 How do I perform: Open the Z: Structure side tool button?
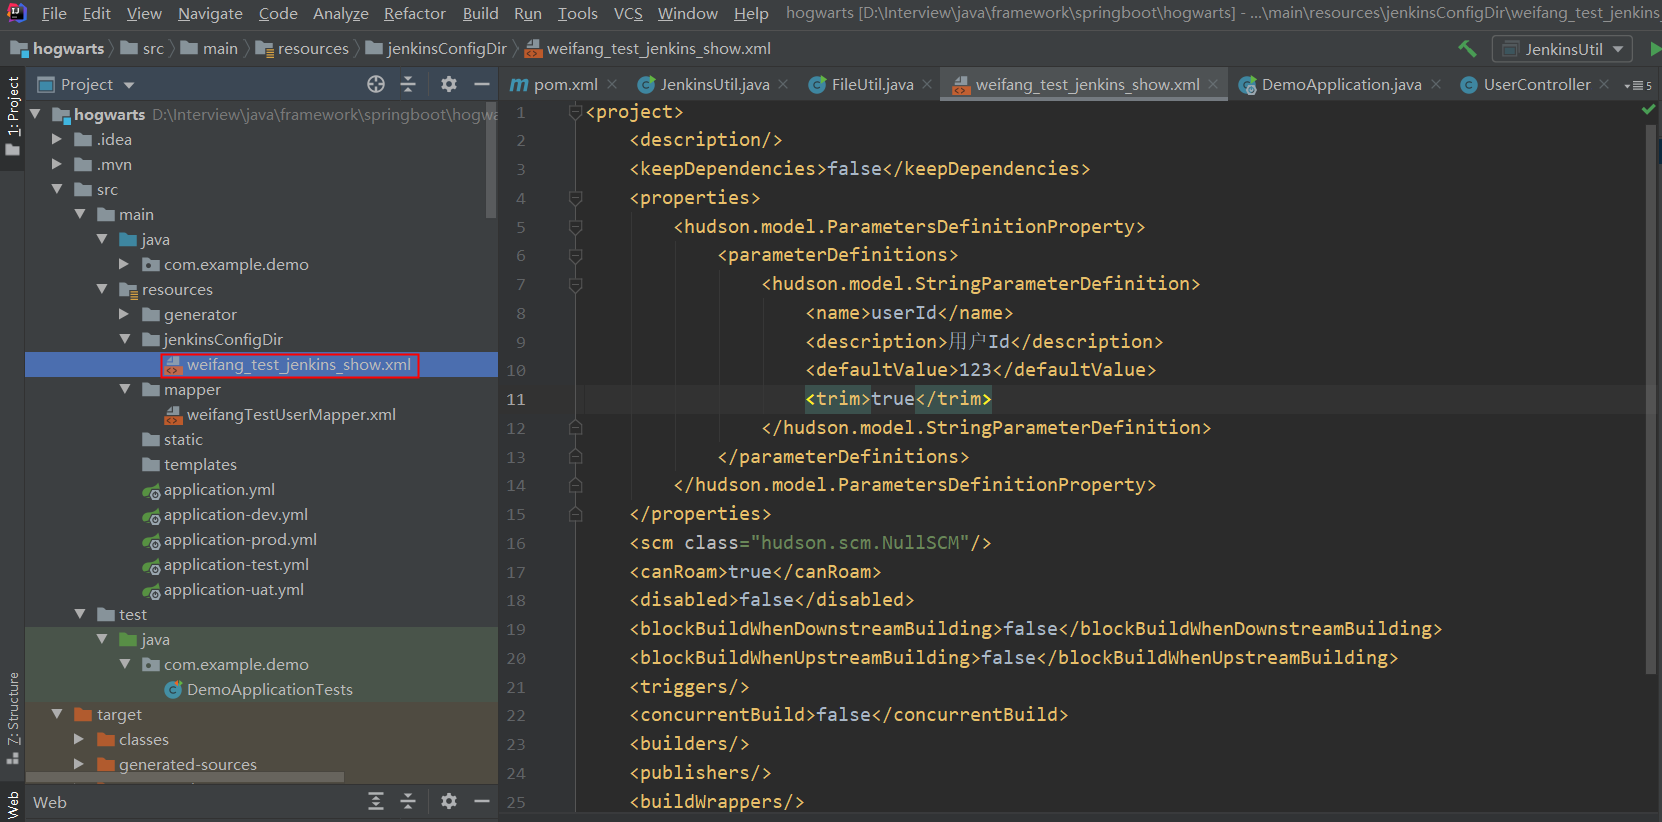click(x=13, y=717)
